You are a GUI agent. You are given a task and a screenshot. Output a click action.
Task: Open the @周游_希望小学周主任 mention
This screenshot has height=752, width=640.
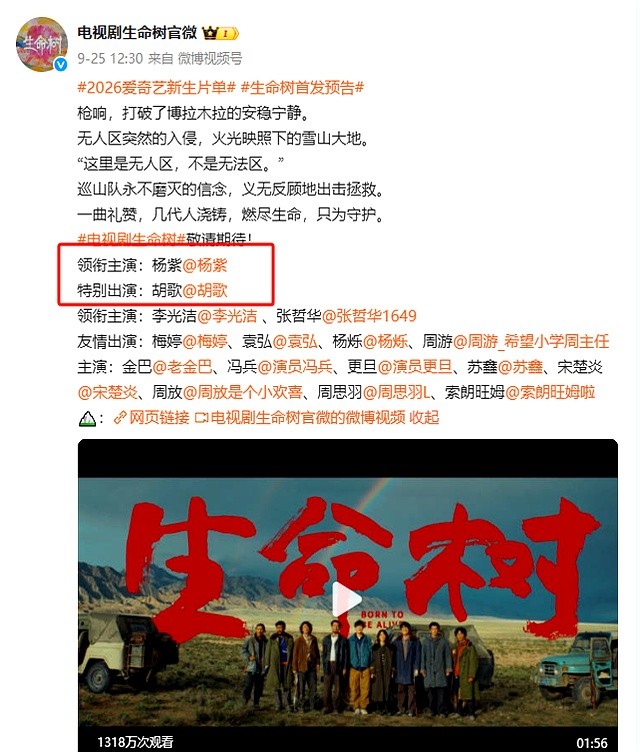coord(531,341)
